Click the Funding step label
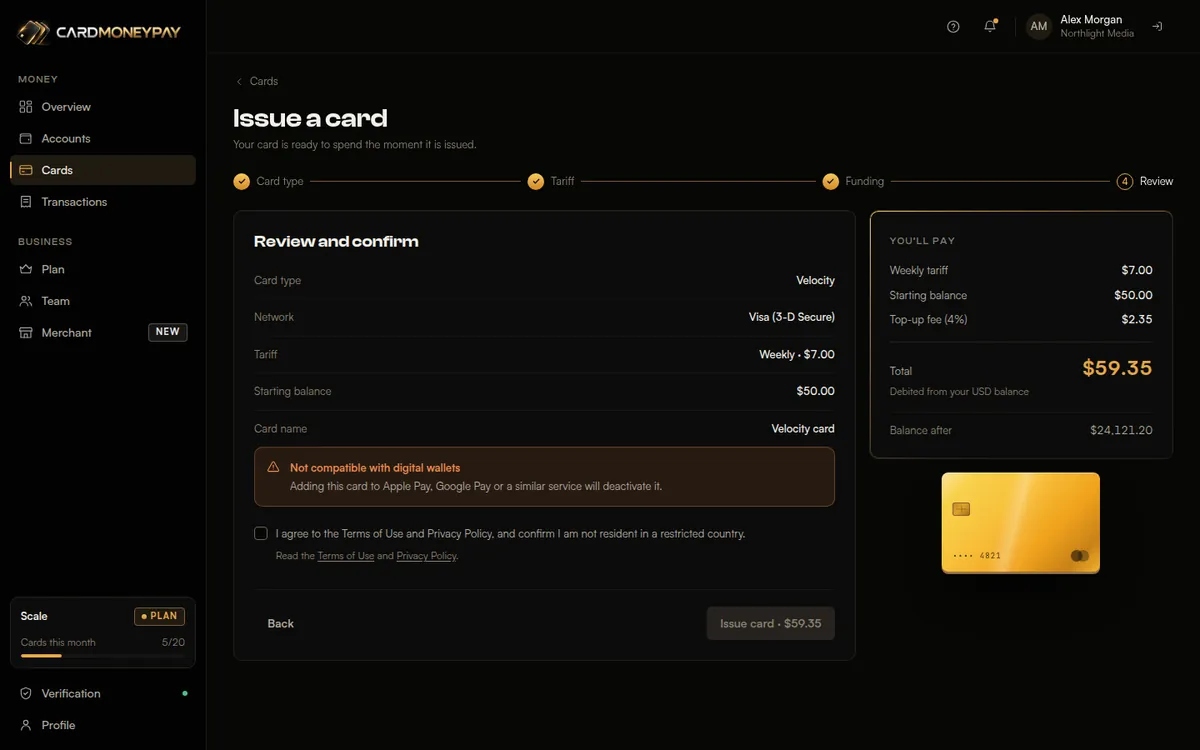The width and height of the screenshot is (1200, 750). pos(865,181)
